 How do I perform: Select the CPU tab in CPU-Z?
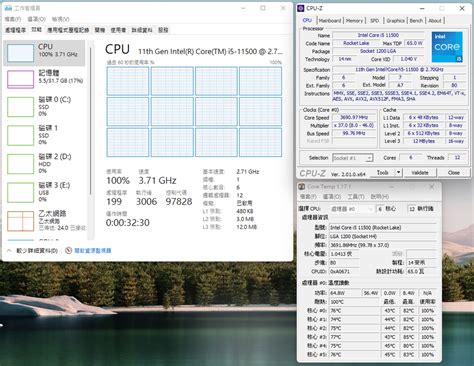307,20
